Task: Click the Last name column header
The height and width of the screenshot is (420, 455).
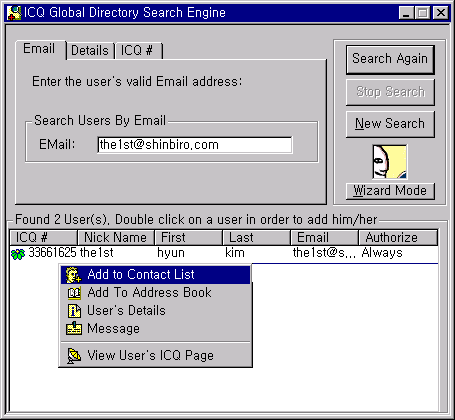Action: tap(256, 238)
